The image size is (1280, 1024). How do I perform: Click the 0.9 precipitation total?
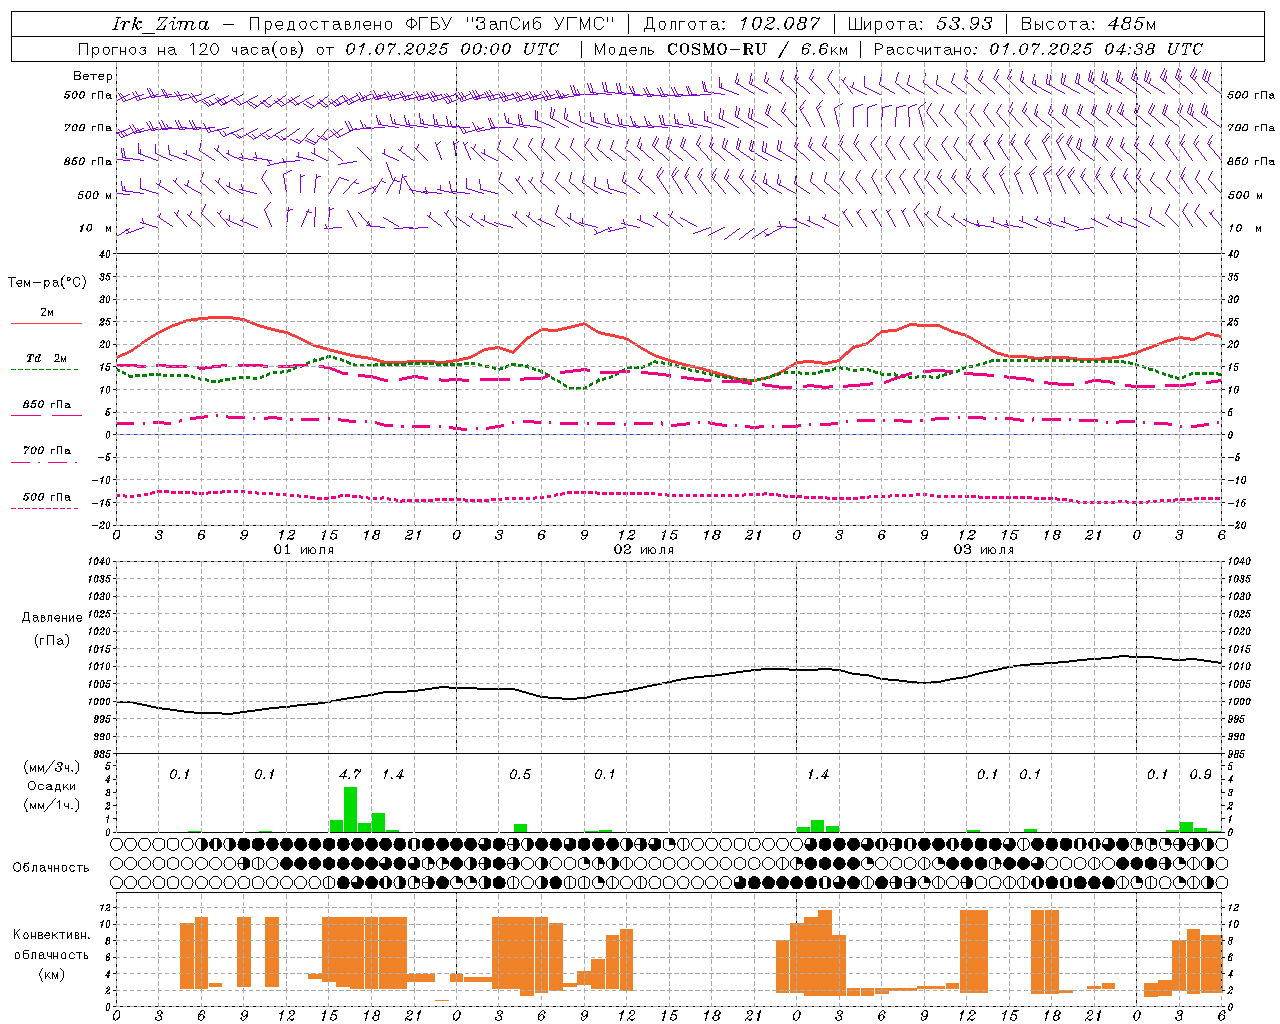(1200, 775)
